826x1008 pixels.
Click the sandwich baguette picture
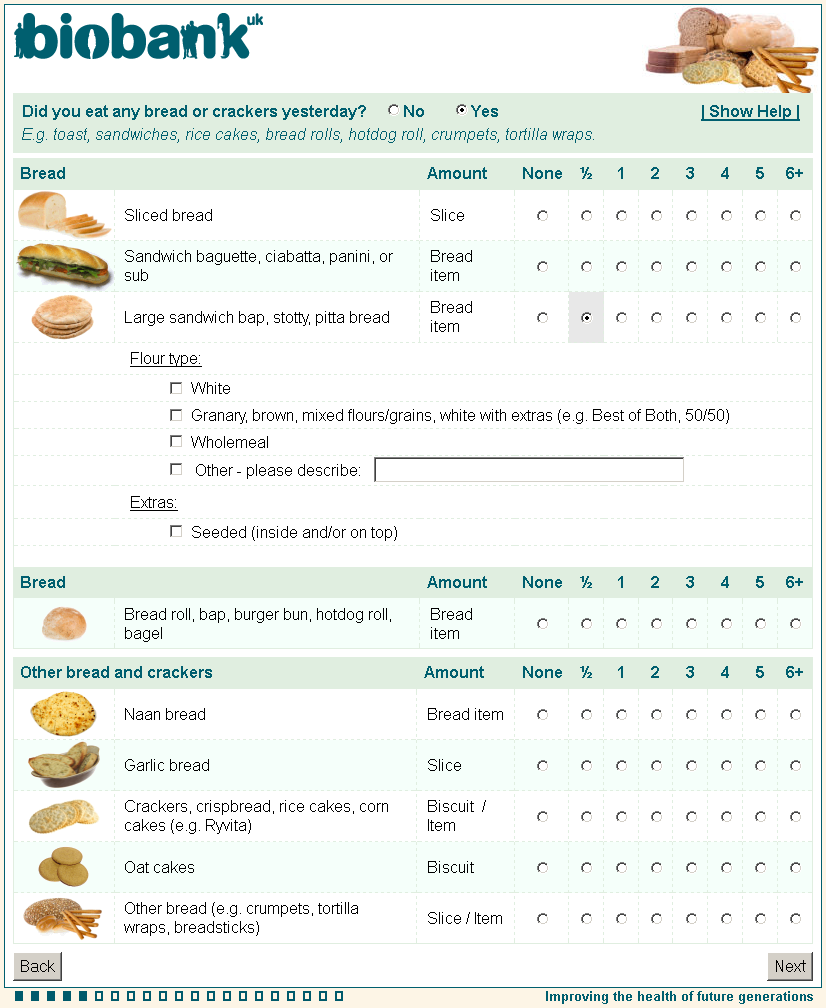[x=63, y=265]
